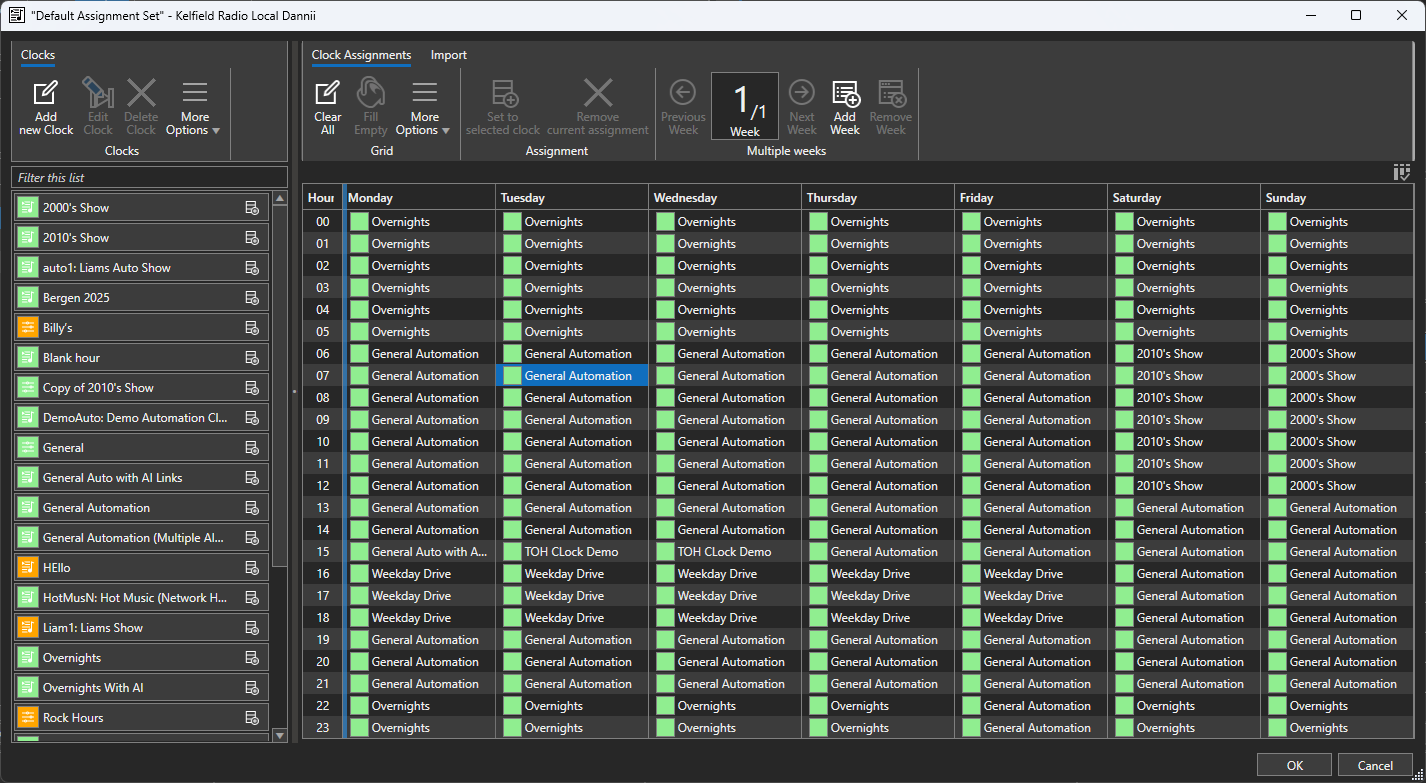This screenshot has width=1426, height=783.
Task: Click Add new Clock icon
Action: 46,94
